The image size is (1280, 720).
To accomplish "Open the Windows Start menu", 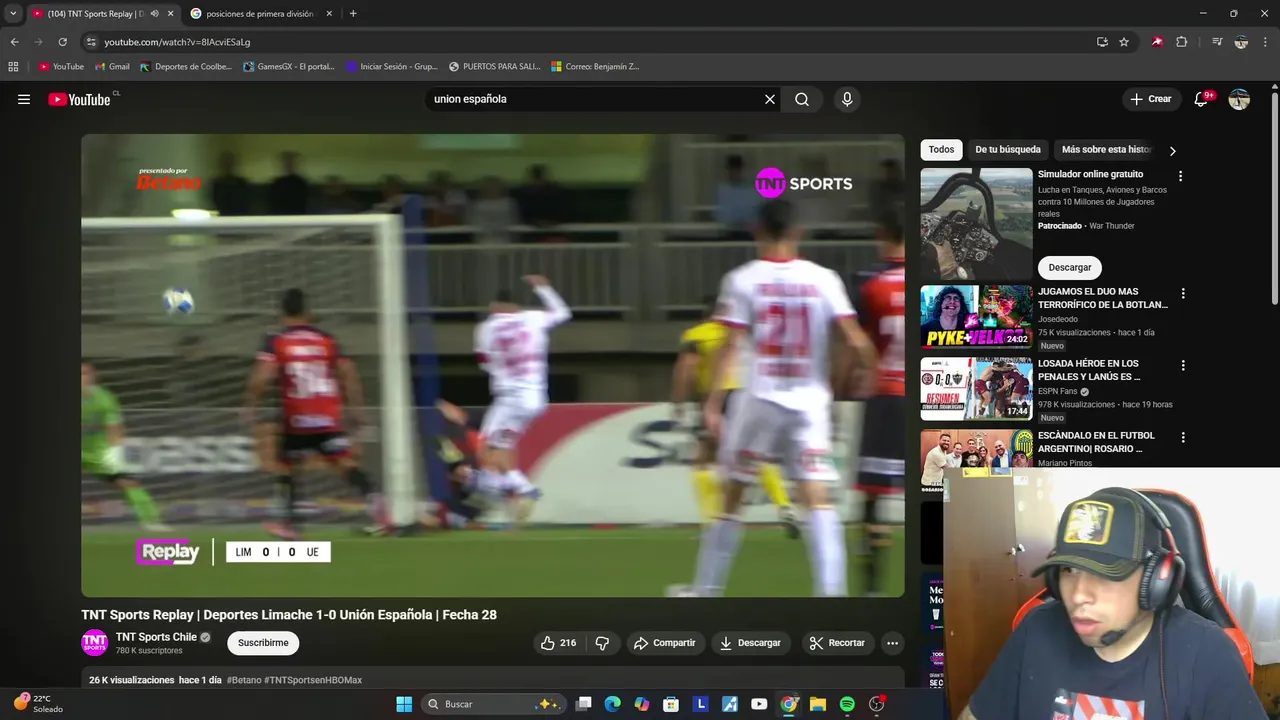I will [x=404, y=704].
